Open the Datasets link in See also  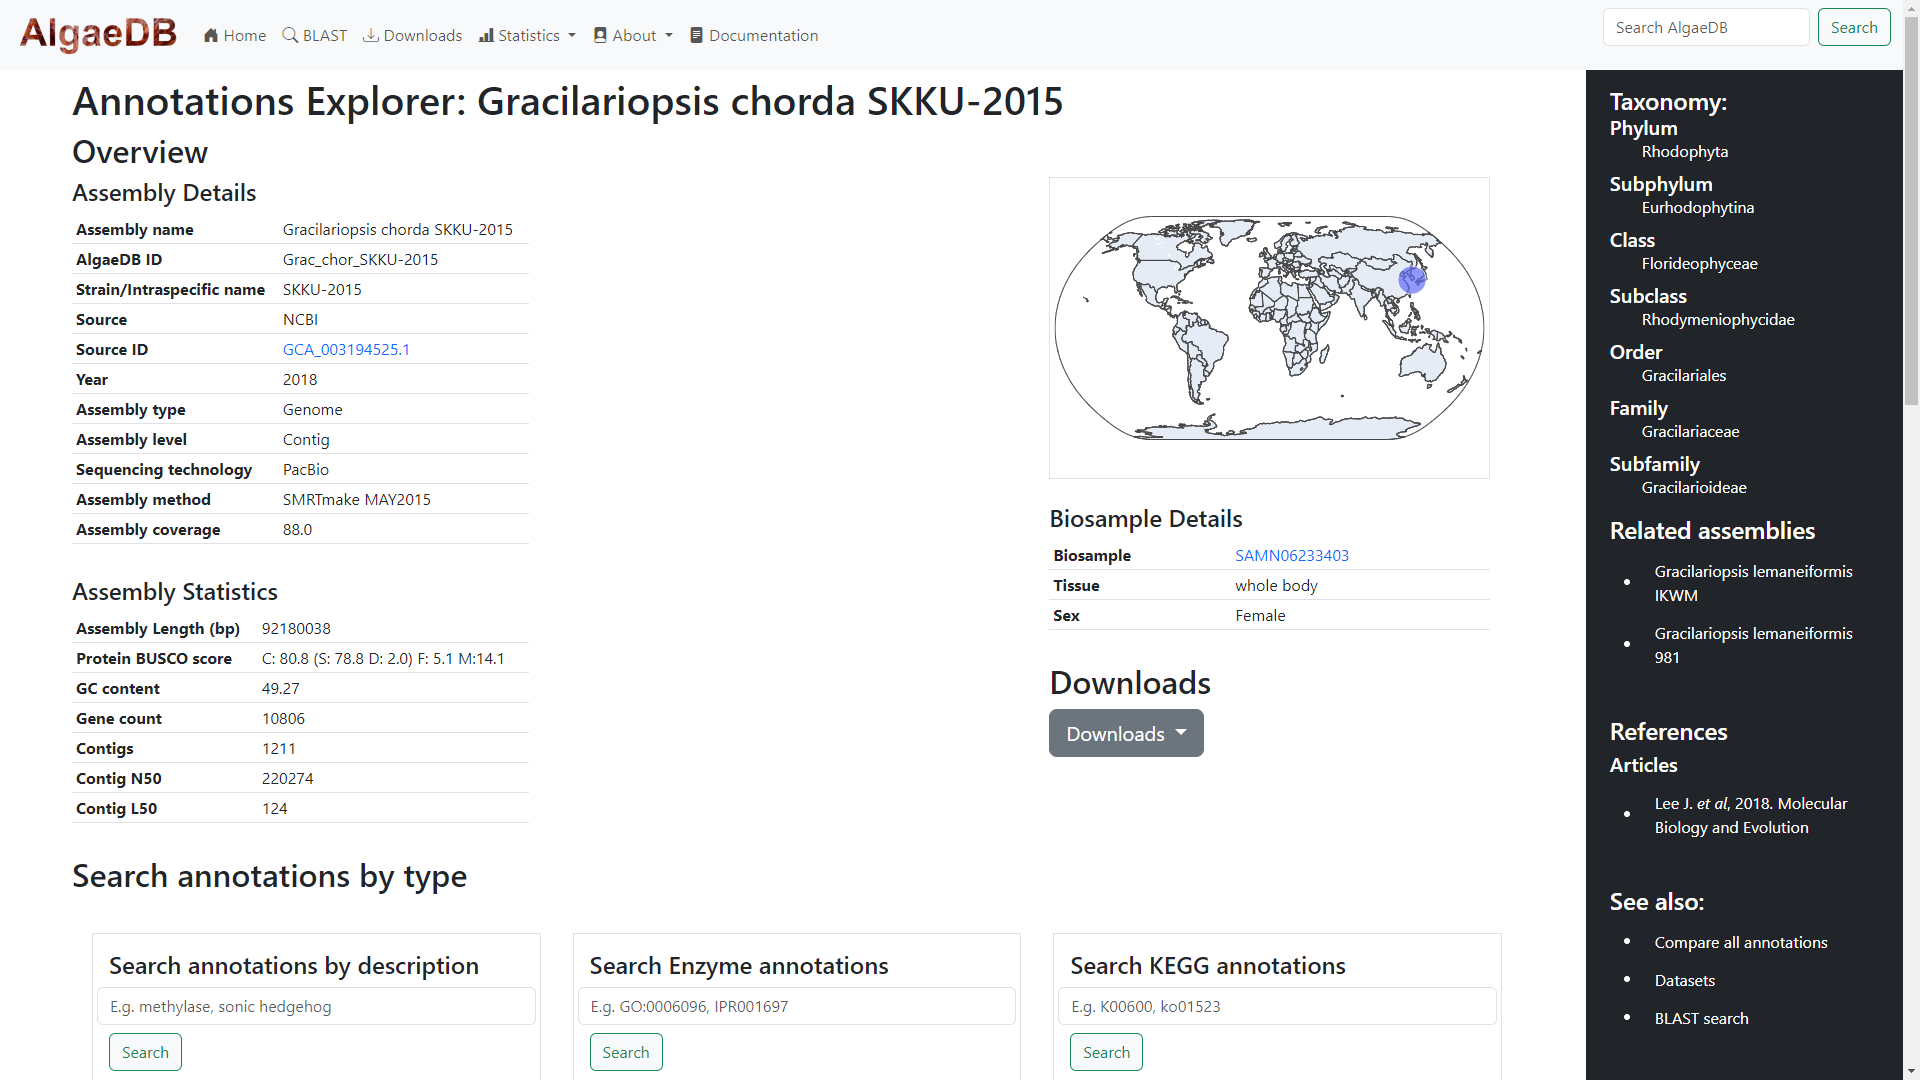coord(1684,980)
